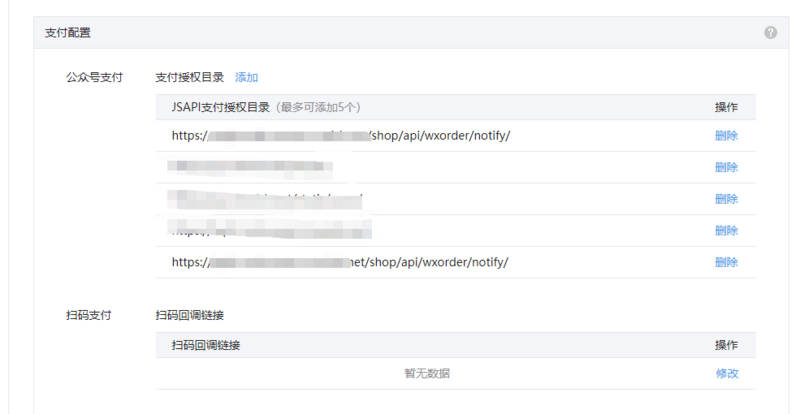The height and width of the screenshot is (414, 800).
Task: Delete the second authorization directory entry
Action: pos(727,167)
